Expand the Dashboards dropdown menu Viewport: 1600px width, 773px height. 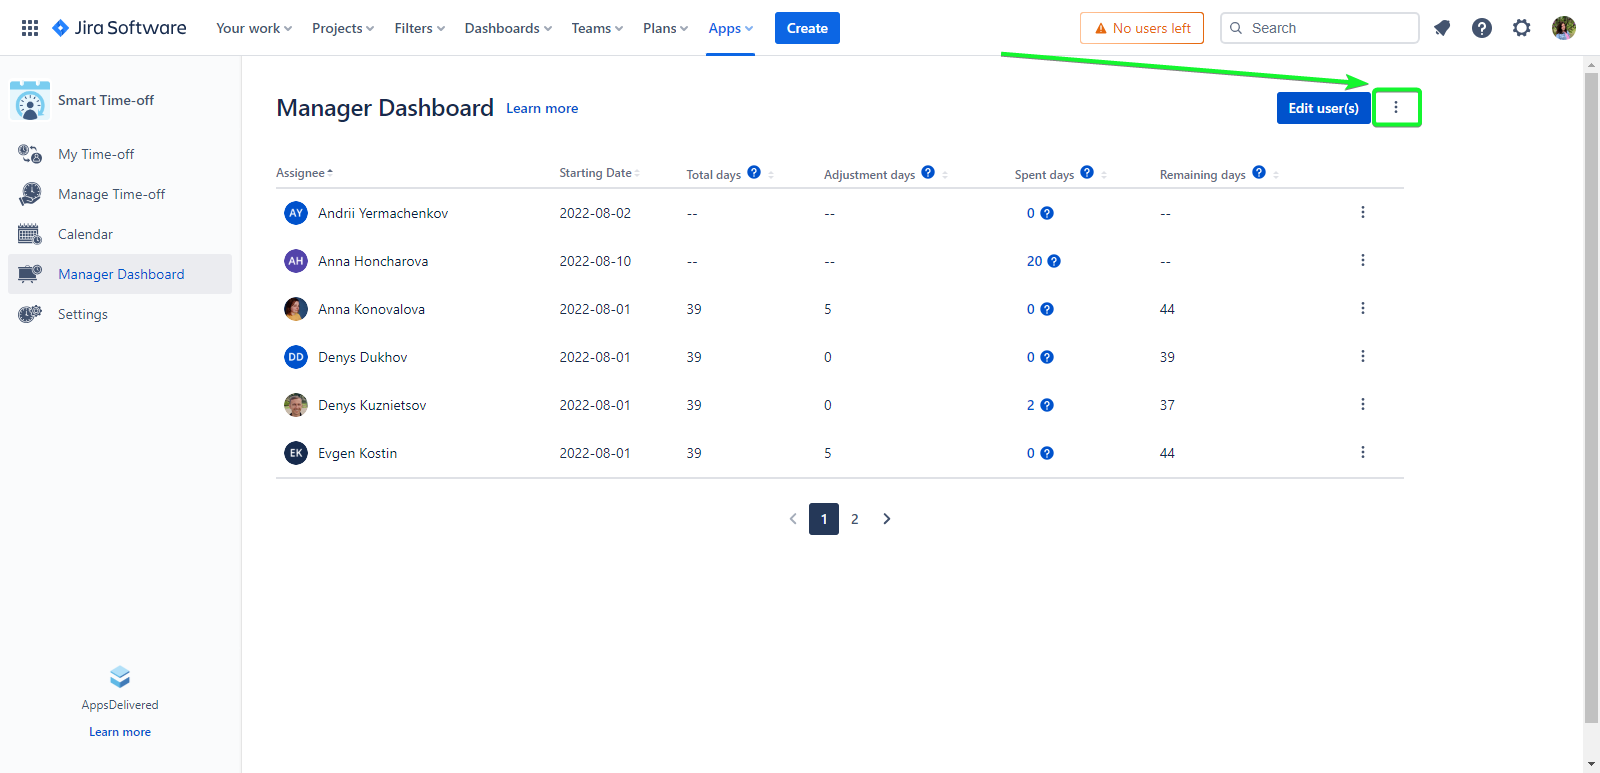pos(508,28)
